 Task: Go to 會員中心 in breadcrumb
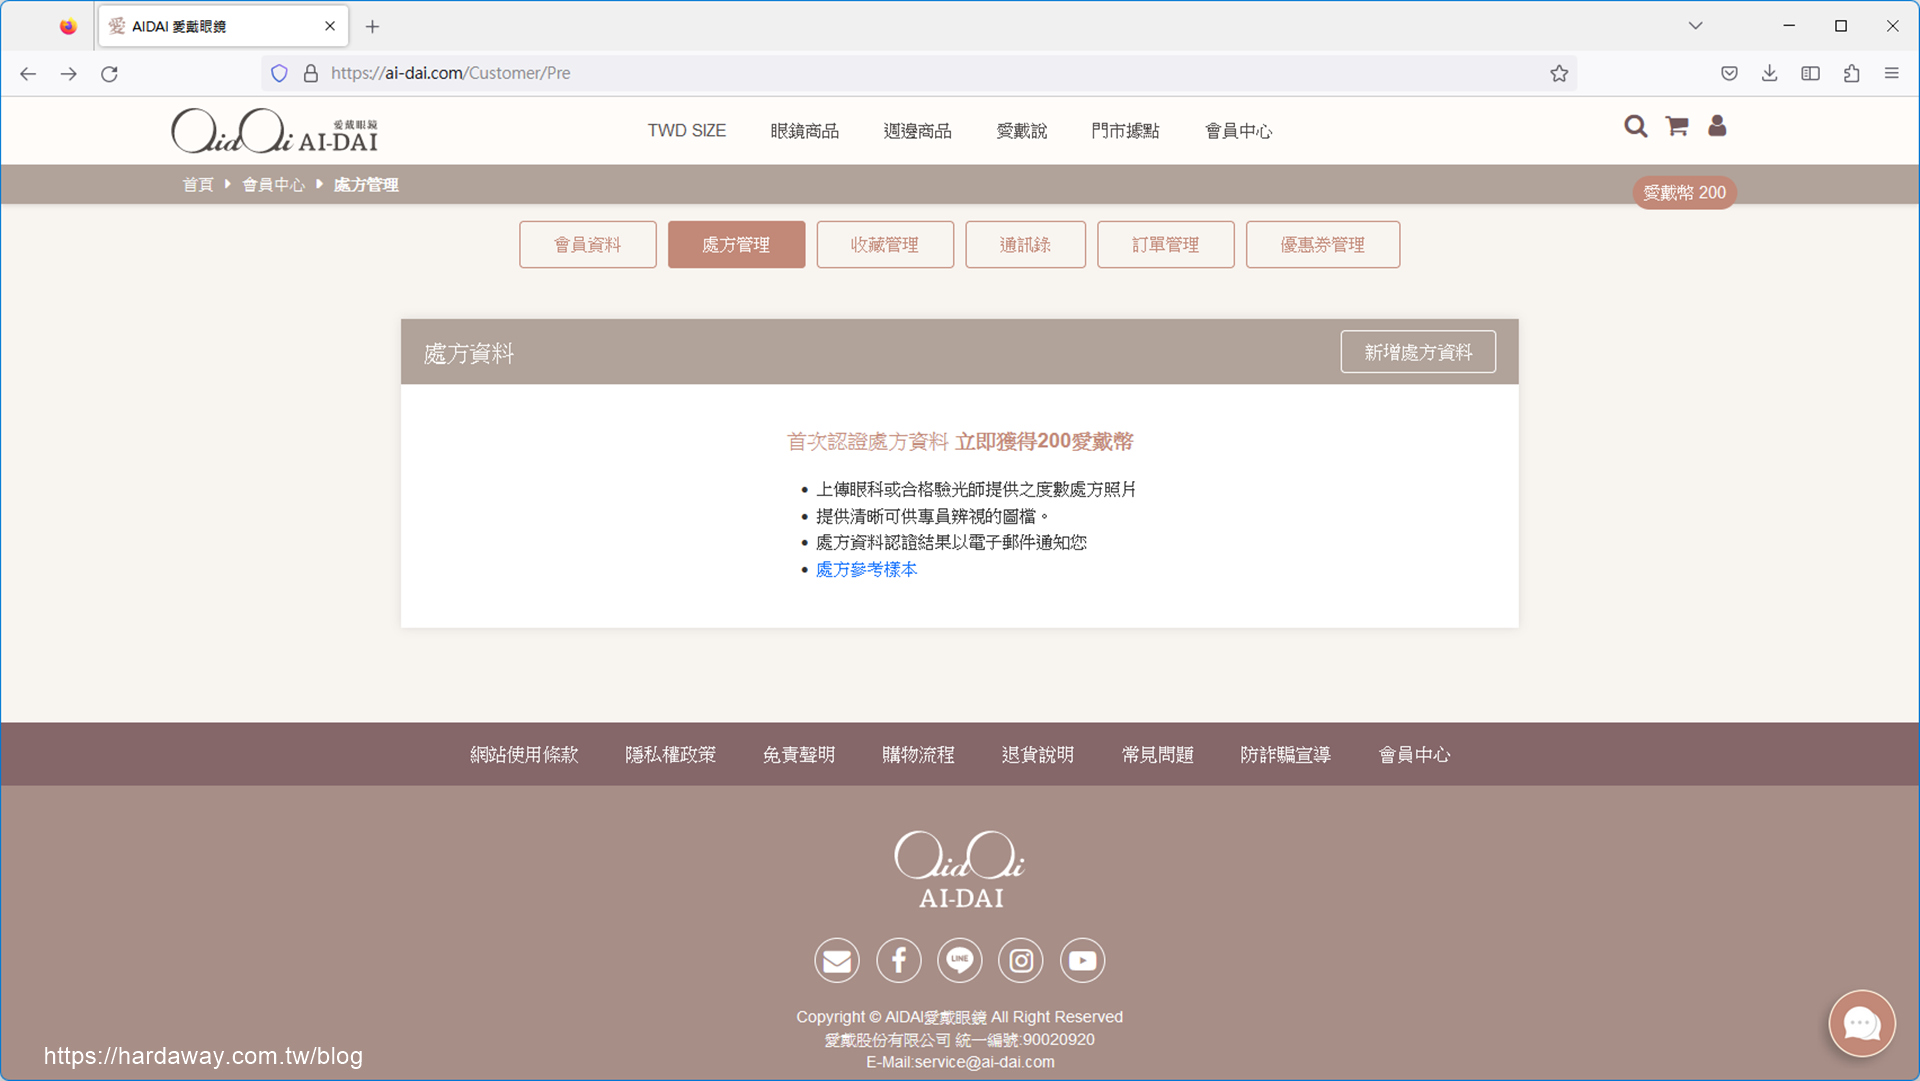[274, 185]
